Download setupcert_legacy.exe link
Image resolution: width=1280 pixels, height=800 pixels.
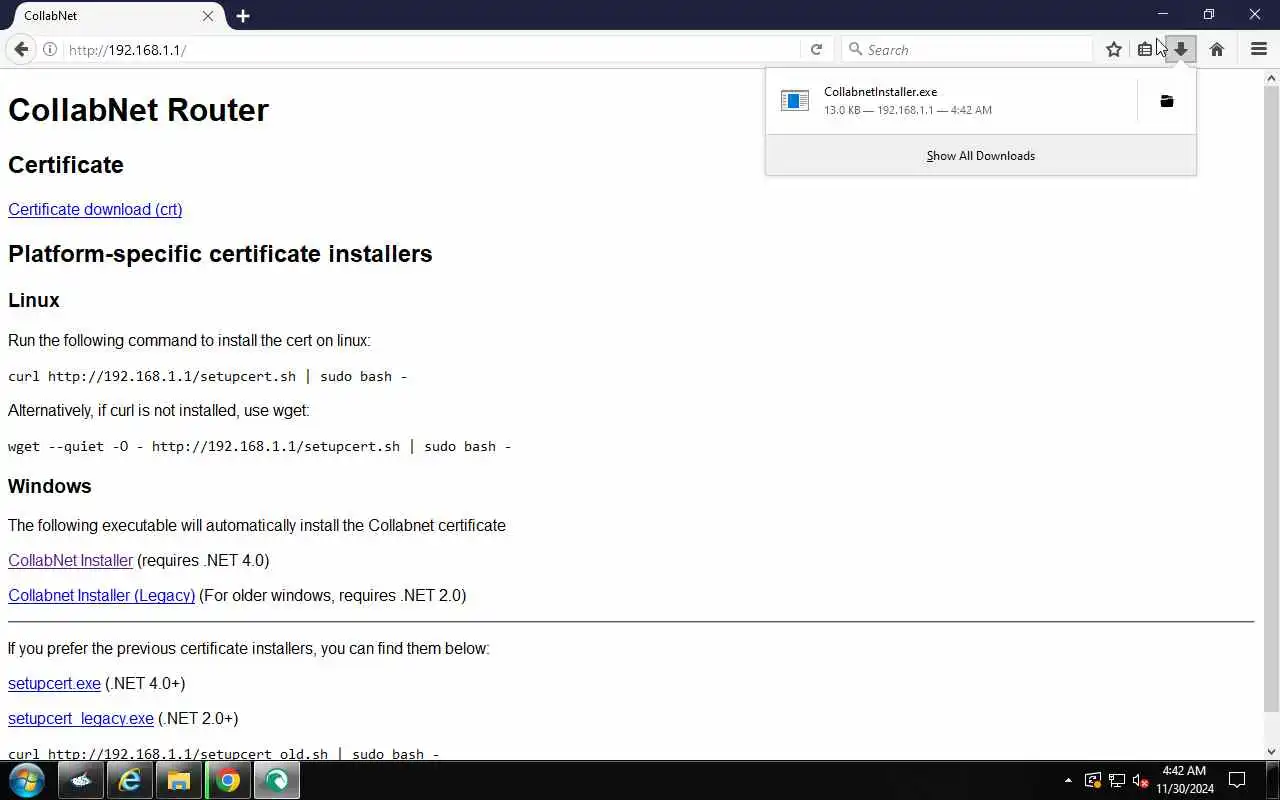(x=81, y=718)
